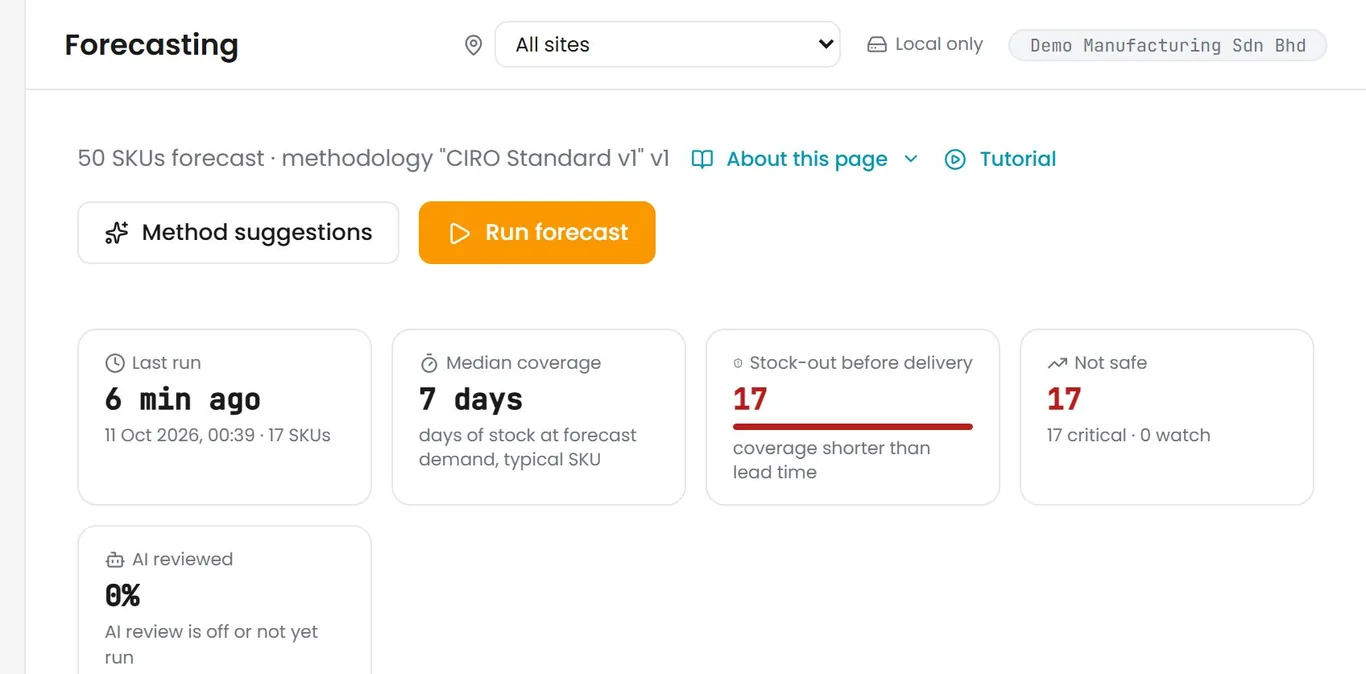1366x674 pixels.
Task: Click the Local only storage icon
Action: coord(877,45)
